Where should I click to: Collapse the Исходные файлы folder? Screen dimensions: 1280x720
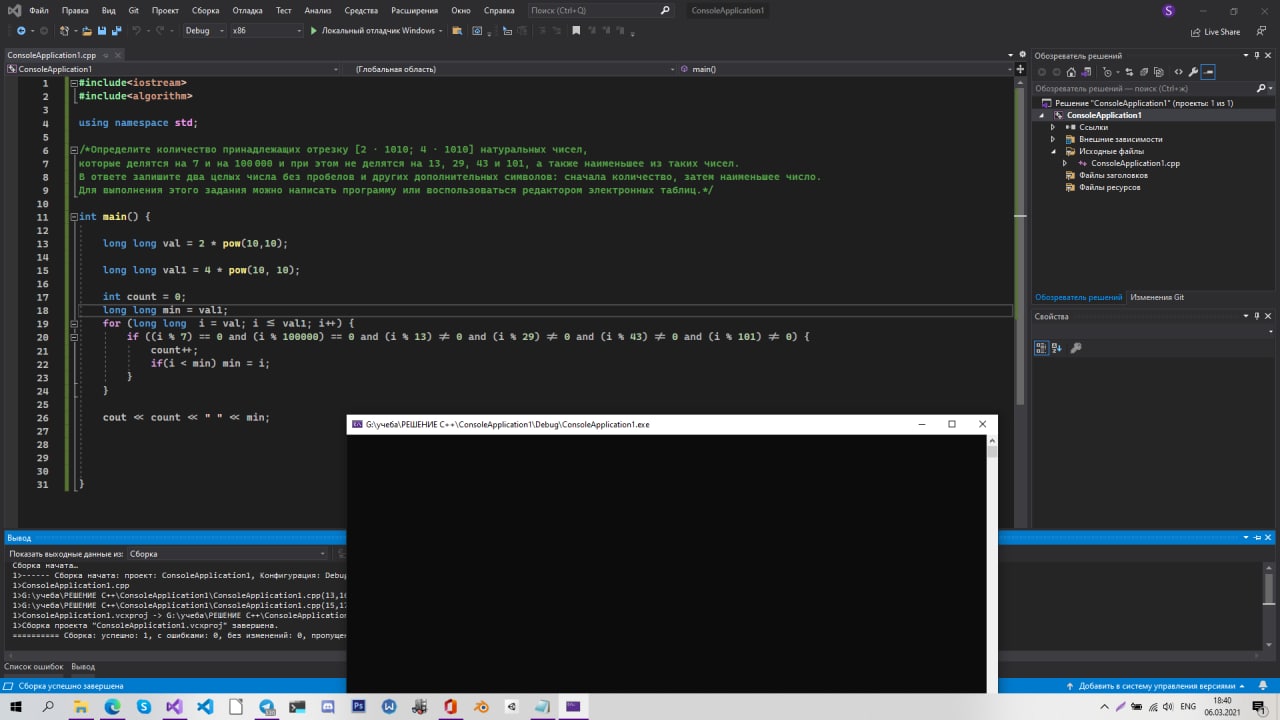pos(1052,151)
